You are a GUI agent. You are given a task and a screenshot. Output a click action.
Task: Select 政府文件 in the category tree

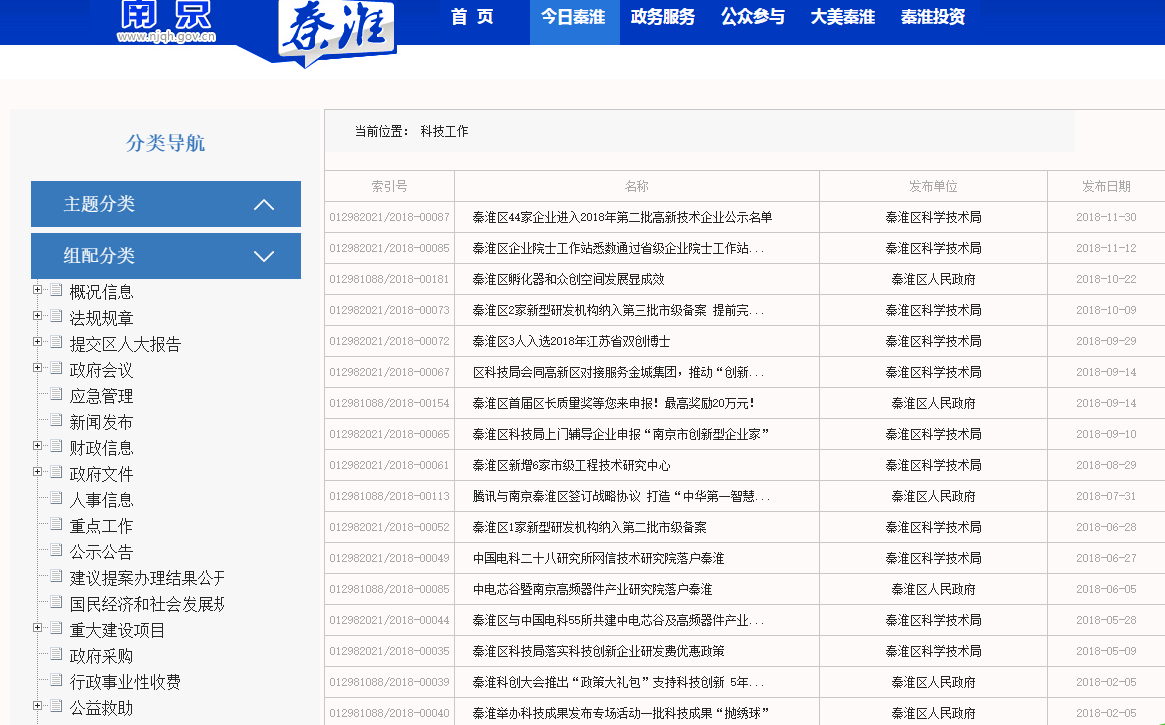(x=101, y=474)
